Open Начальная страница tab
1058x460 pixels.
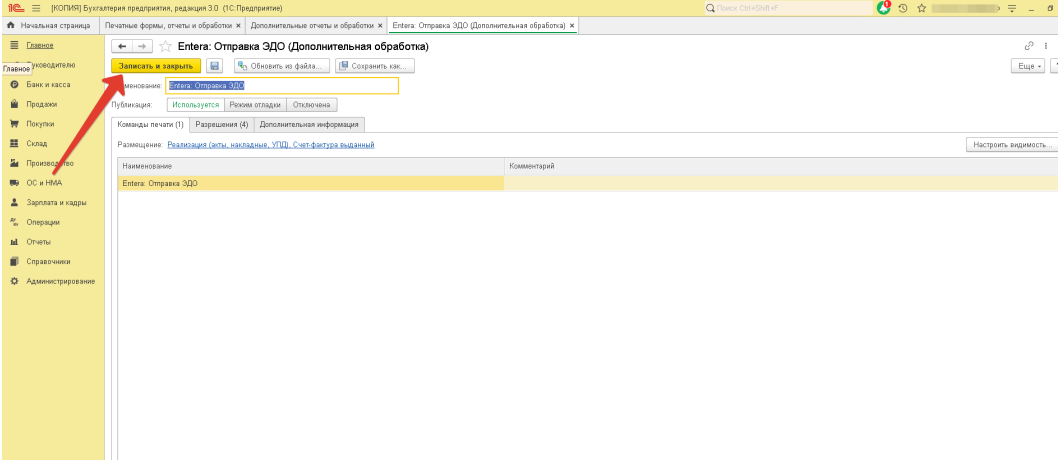click(x=49, y=26)
